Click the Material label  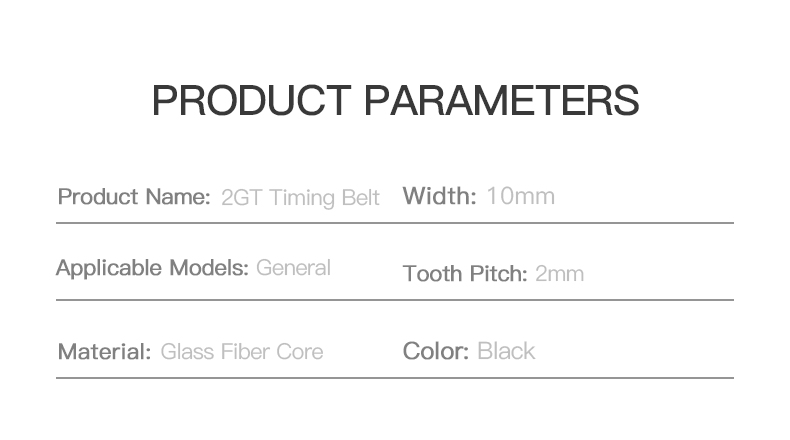coord(104,352)
